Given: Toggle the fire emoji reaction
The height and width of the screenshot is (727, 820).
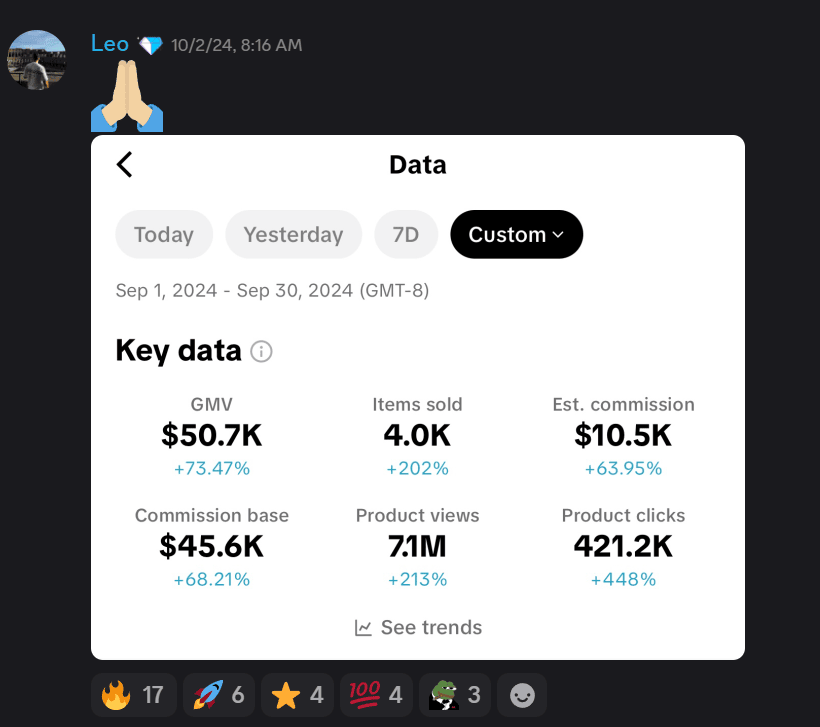Looking at the screenshot, I should click(134, 694).
